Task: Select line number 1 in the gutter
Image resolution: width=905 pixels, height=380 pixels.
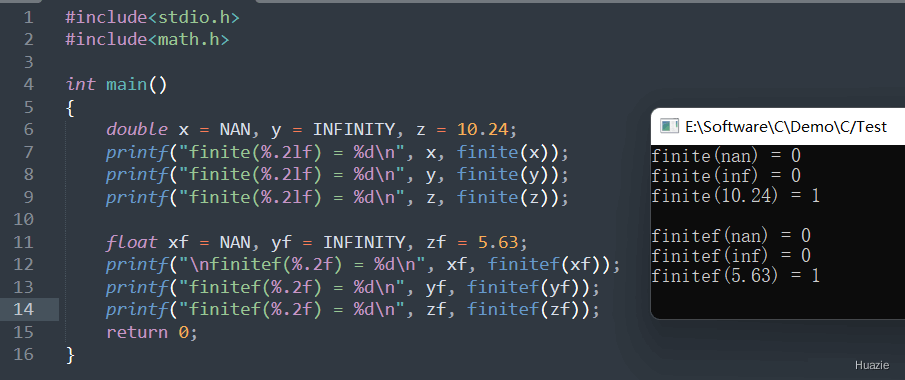Action: click(28, 17)
